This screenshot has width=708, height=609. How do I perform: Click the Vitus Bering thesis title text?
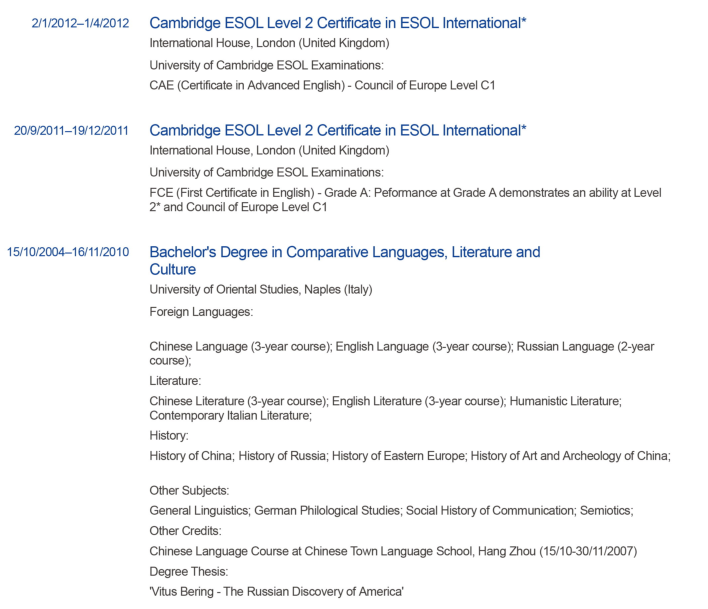(276, 592)
